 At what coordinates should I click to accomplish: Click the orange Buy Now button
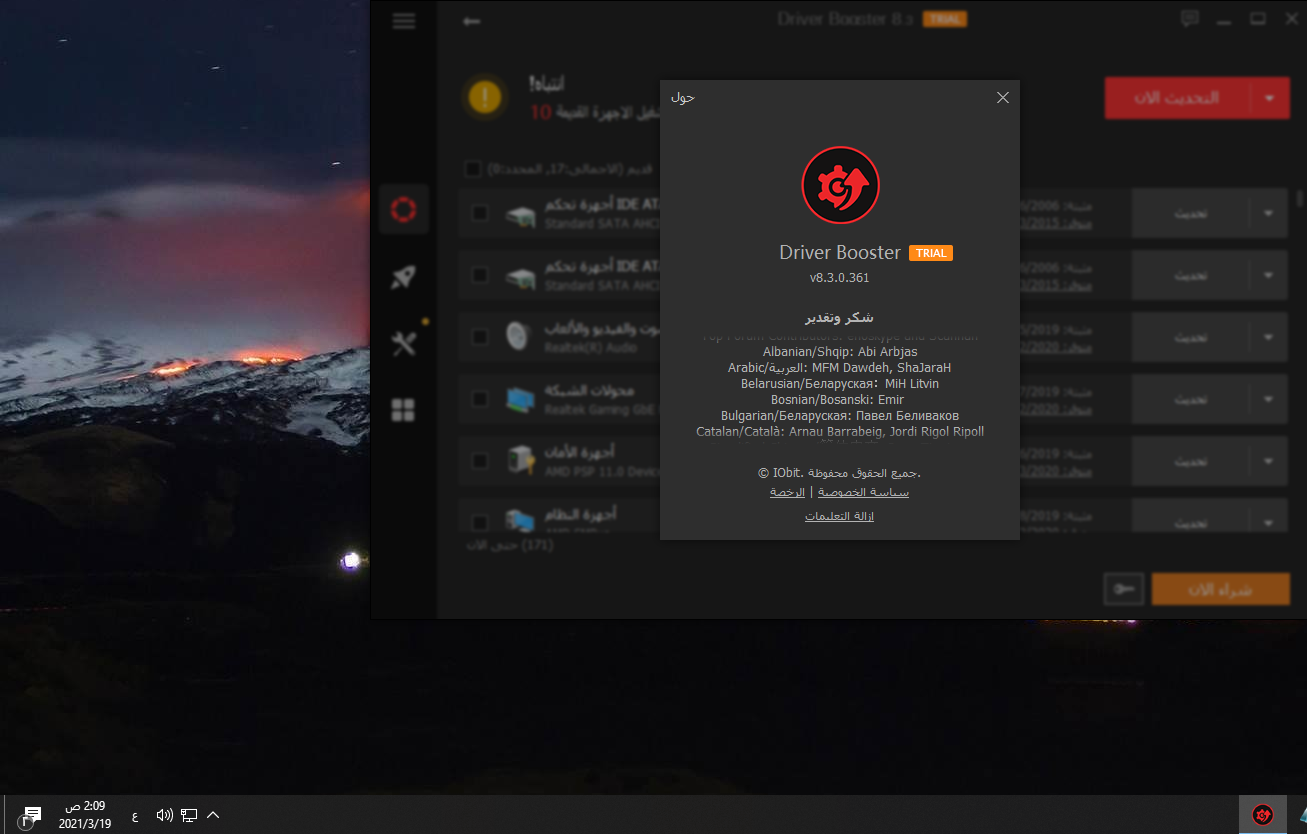tap(1220, 589)
